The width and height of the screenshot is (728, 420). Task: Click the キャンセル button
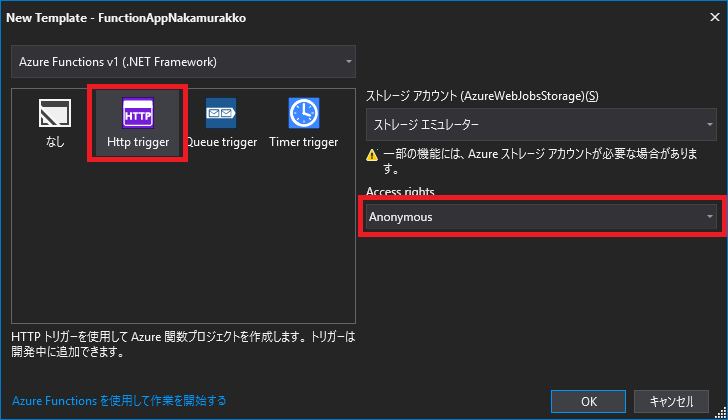coord(671,401)
